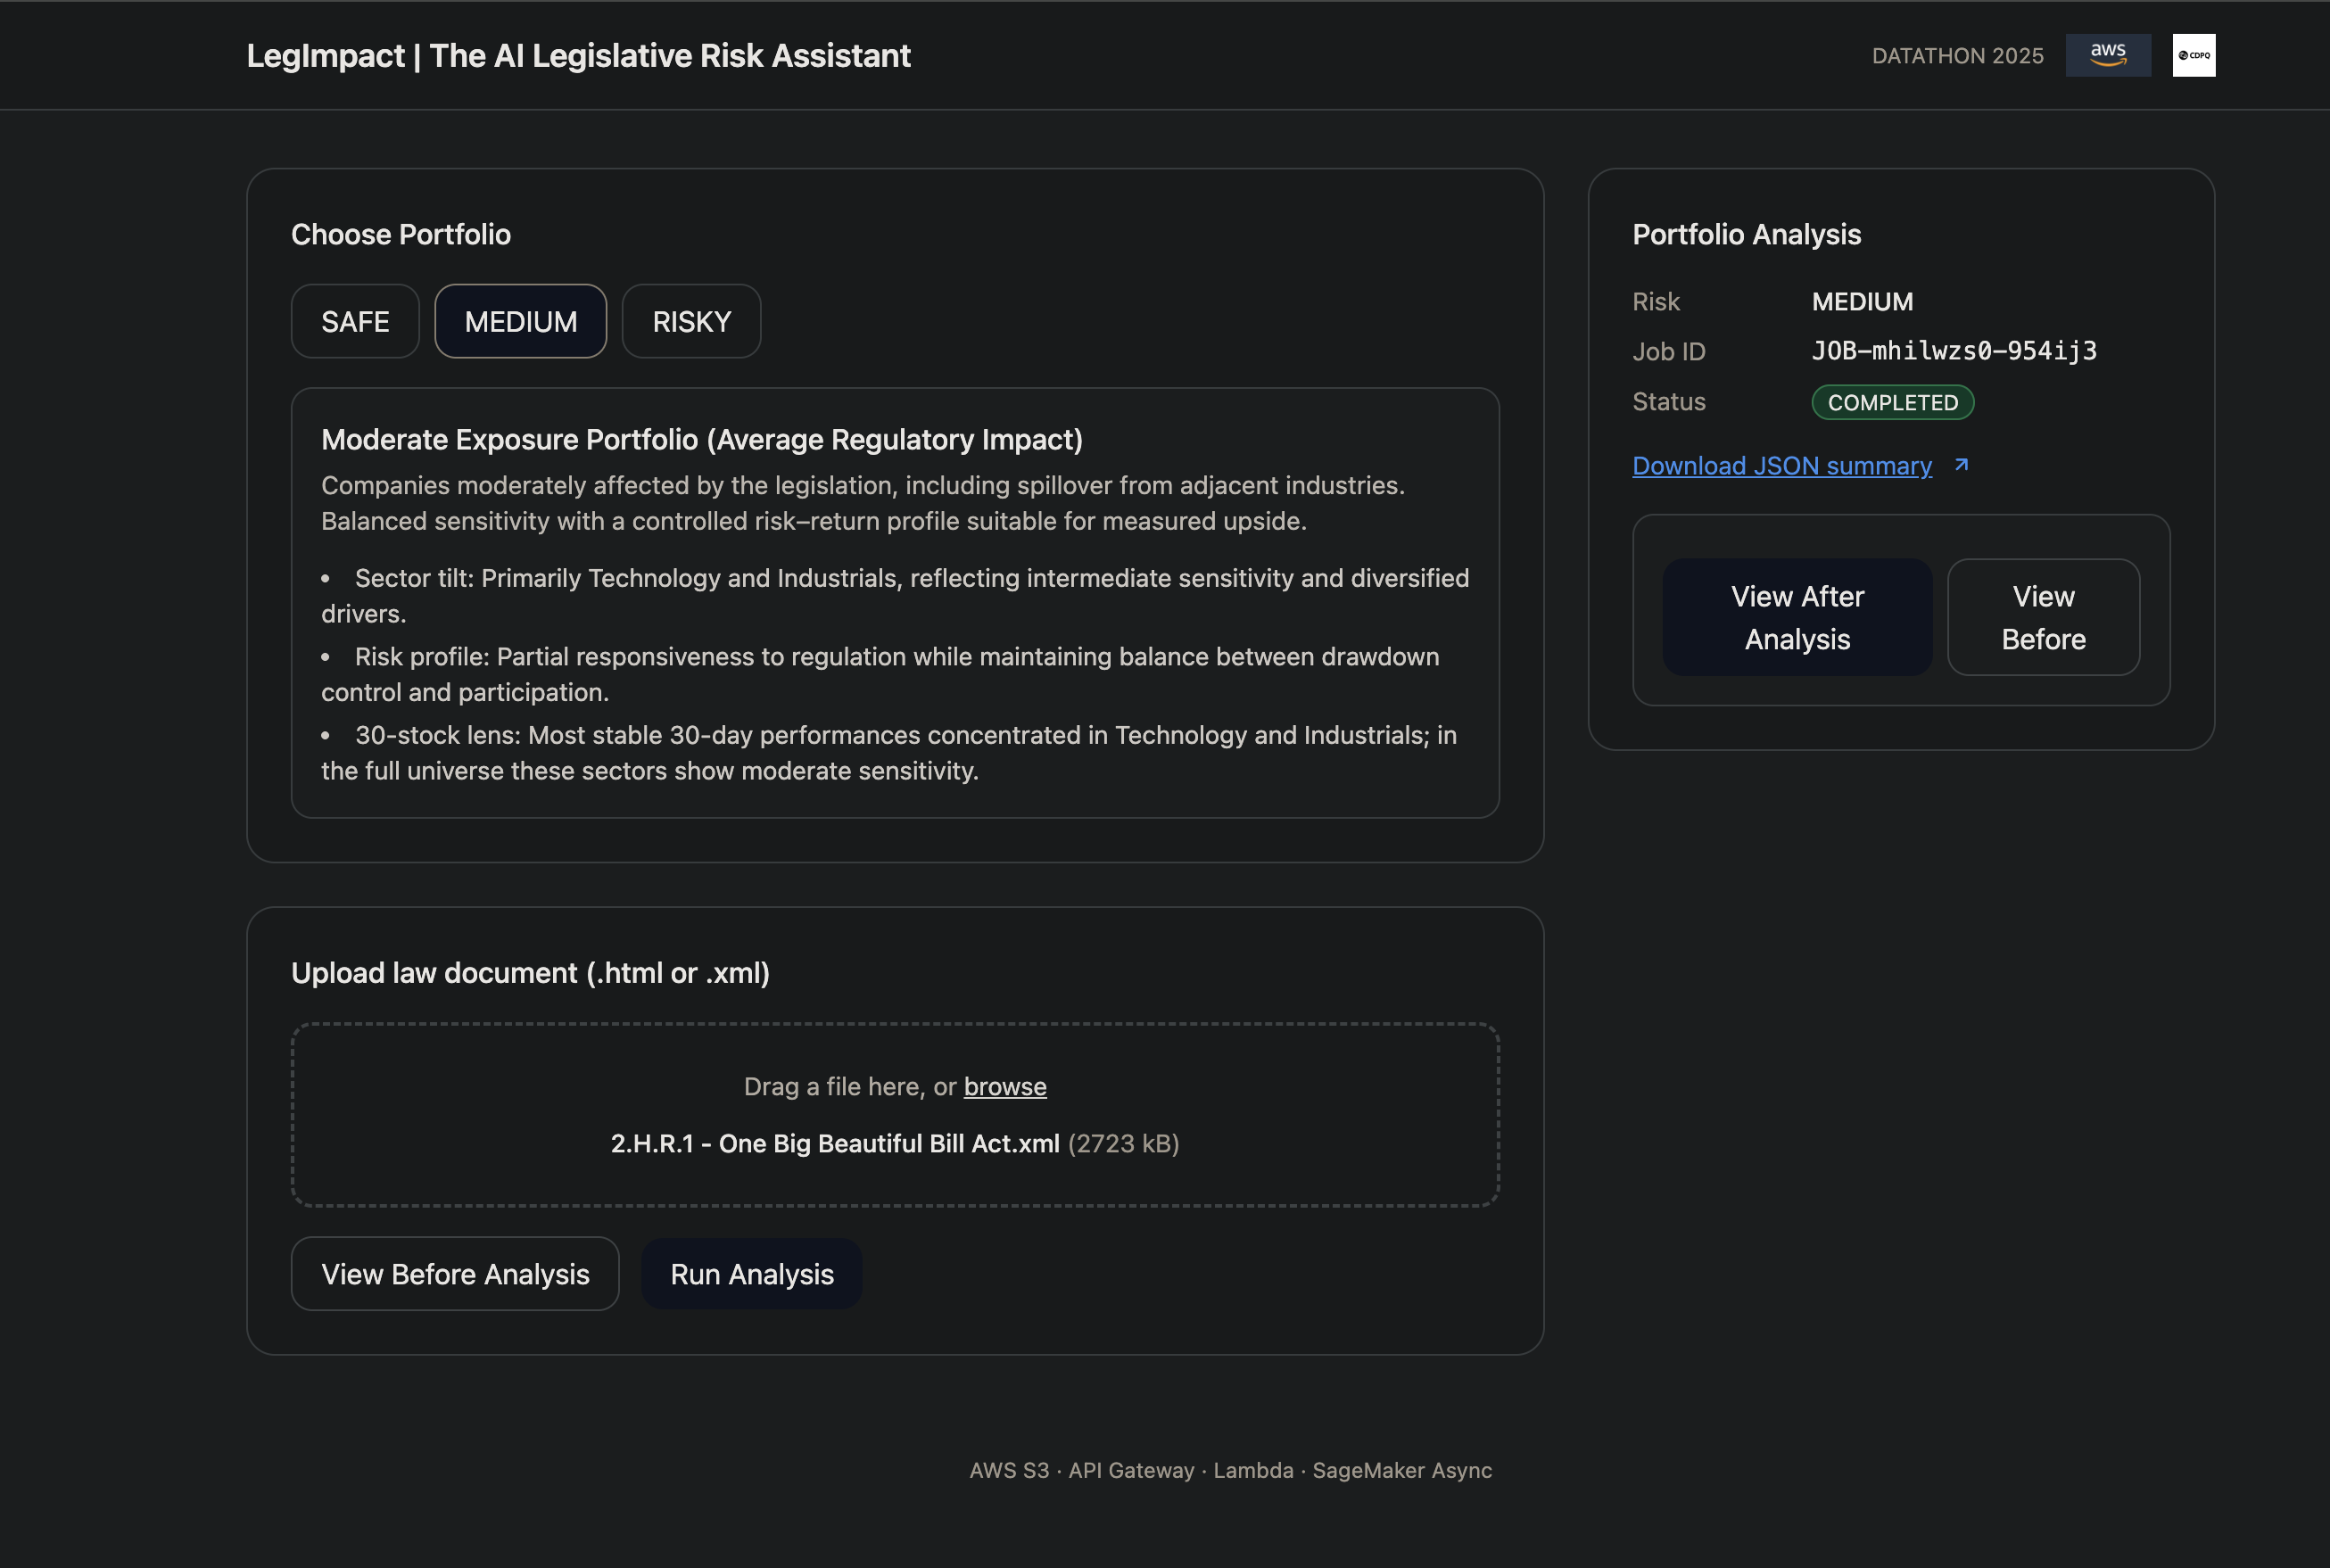The height and width of the screenshot is (1568, 2330).
Task: Click the browse link in upload area
Action: tap(1004, 1086)
